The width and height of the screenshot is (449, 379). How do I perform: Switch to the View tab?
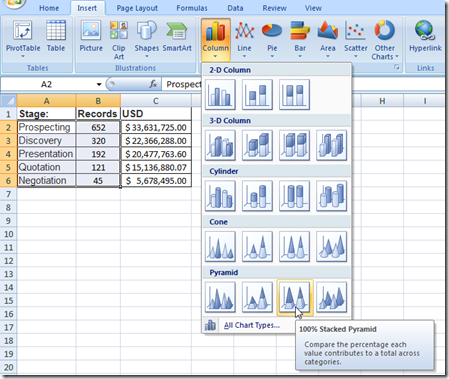[x=313, y=8]
